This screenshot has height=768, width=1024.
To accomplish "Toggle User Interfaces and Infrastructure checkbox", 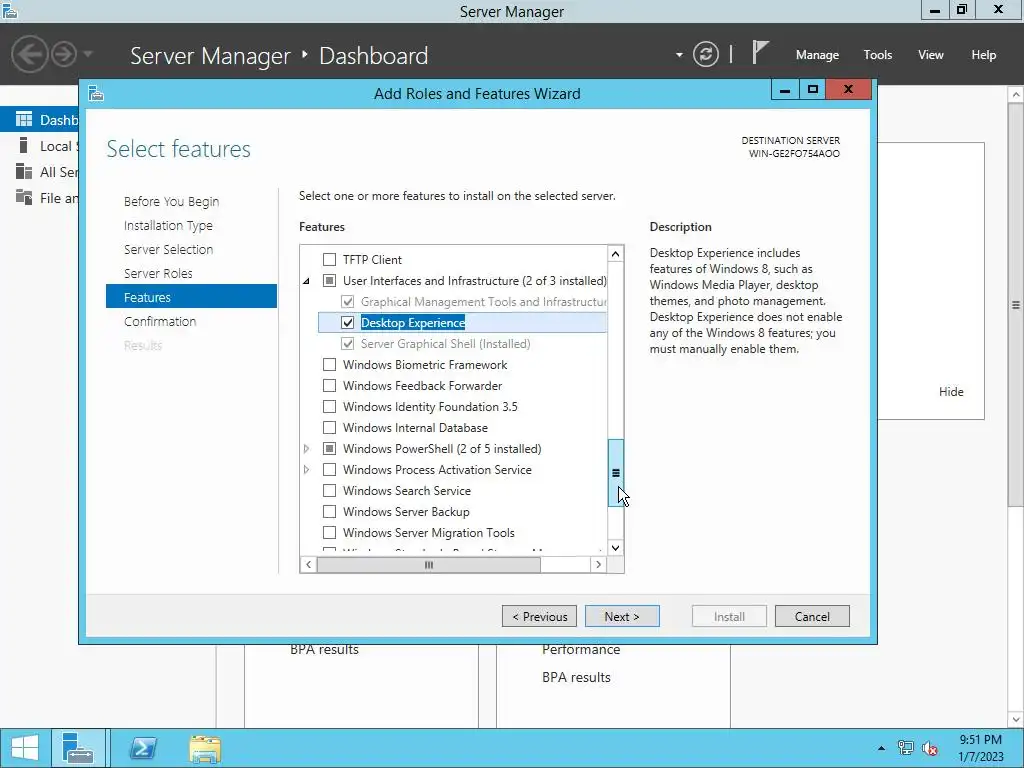I will [x=330, y=281].
